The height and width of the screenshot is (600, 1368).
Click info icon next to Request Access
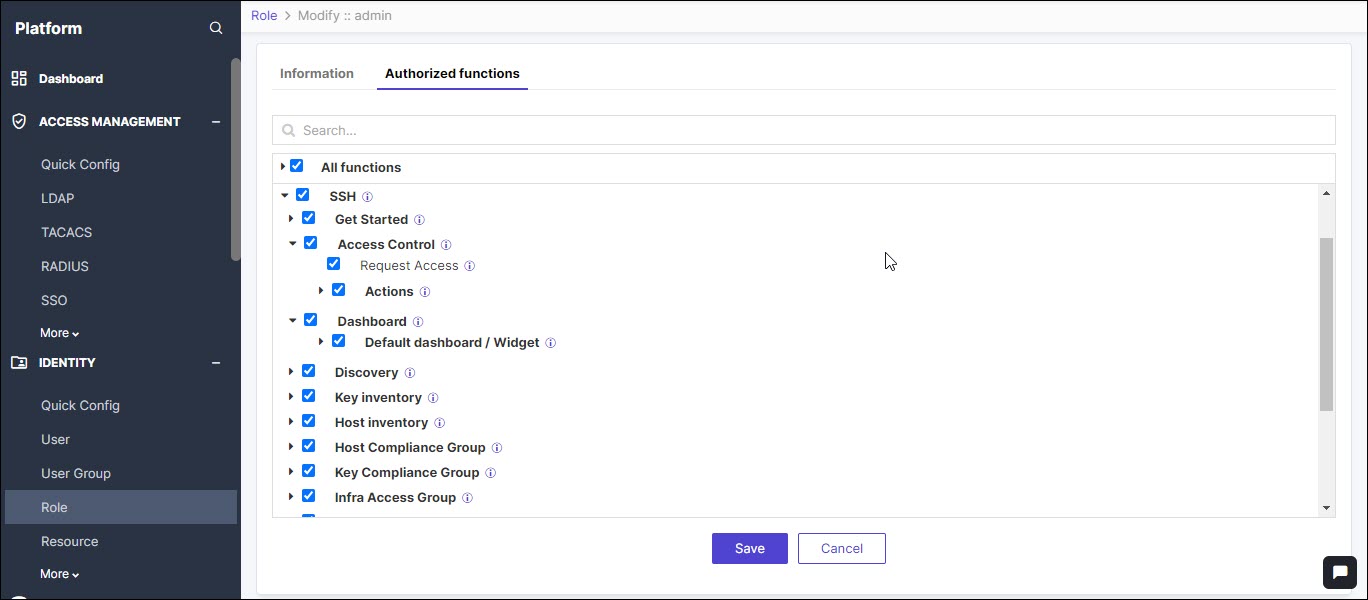[x=470, y=266]
